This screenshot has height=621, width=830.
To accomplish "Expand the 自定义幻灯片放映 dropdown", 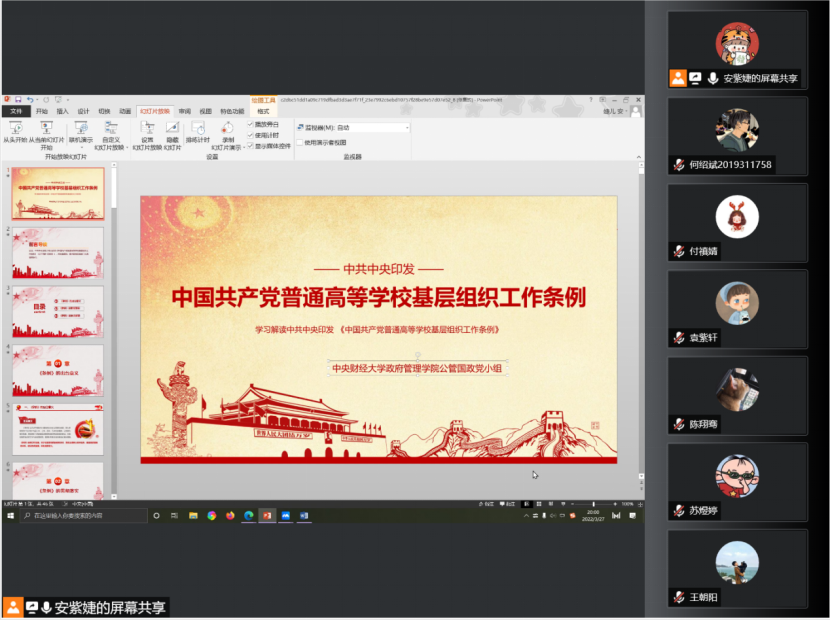I will (111, 146).
